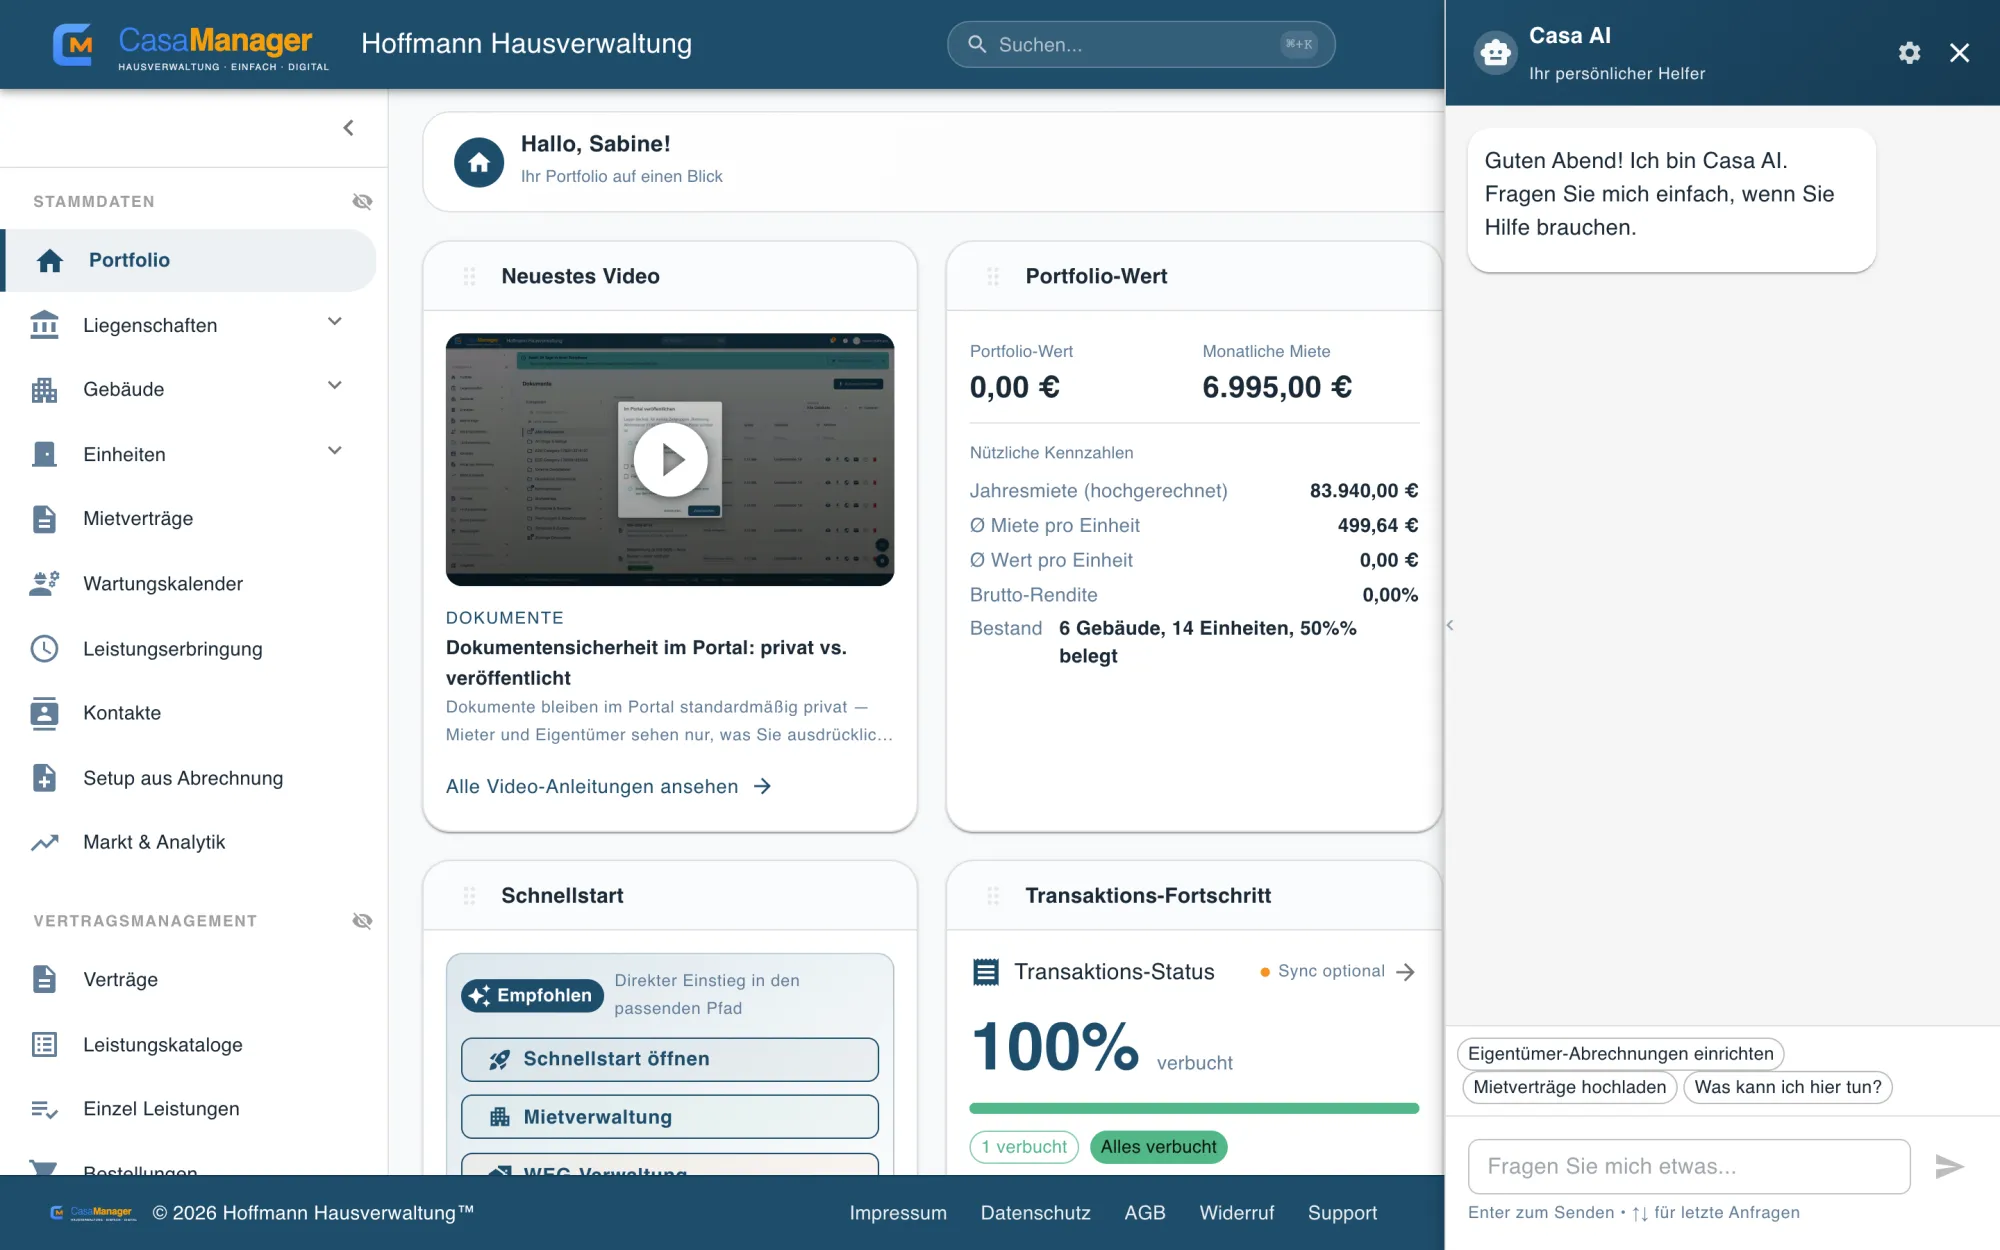Viewport: 2000px width, 1250px height.
Task: Open the Widerruf footer link
Action: [1237, 1213]
